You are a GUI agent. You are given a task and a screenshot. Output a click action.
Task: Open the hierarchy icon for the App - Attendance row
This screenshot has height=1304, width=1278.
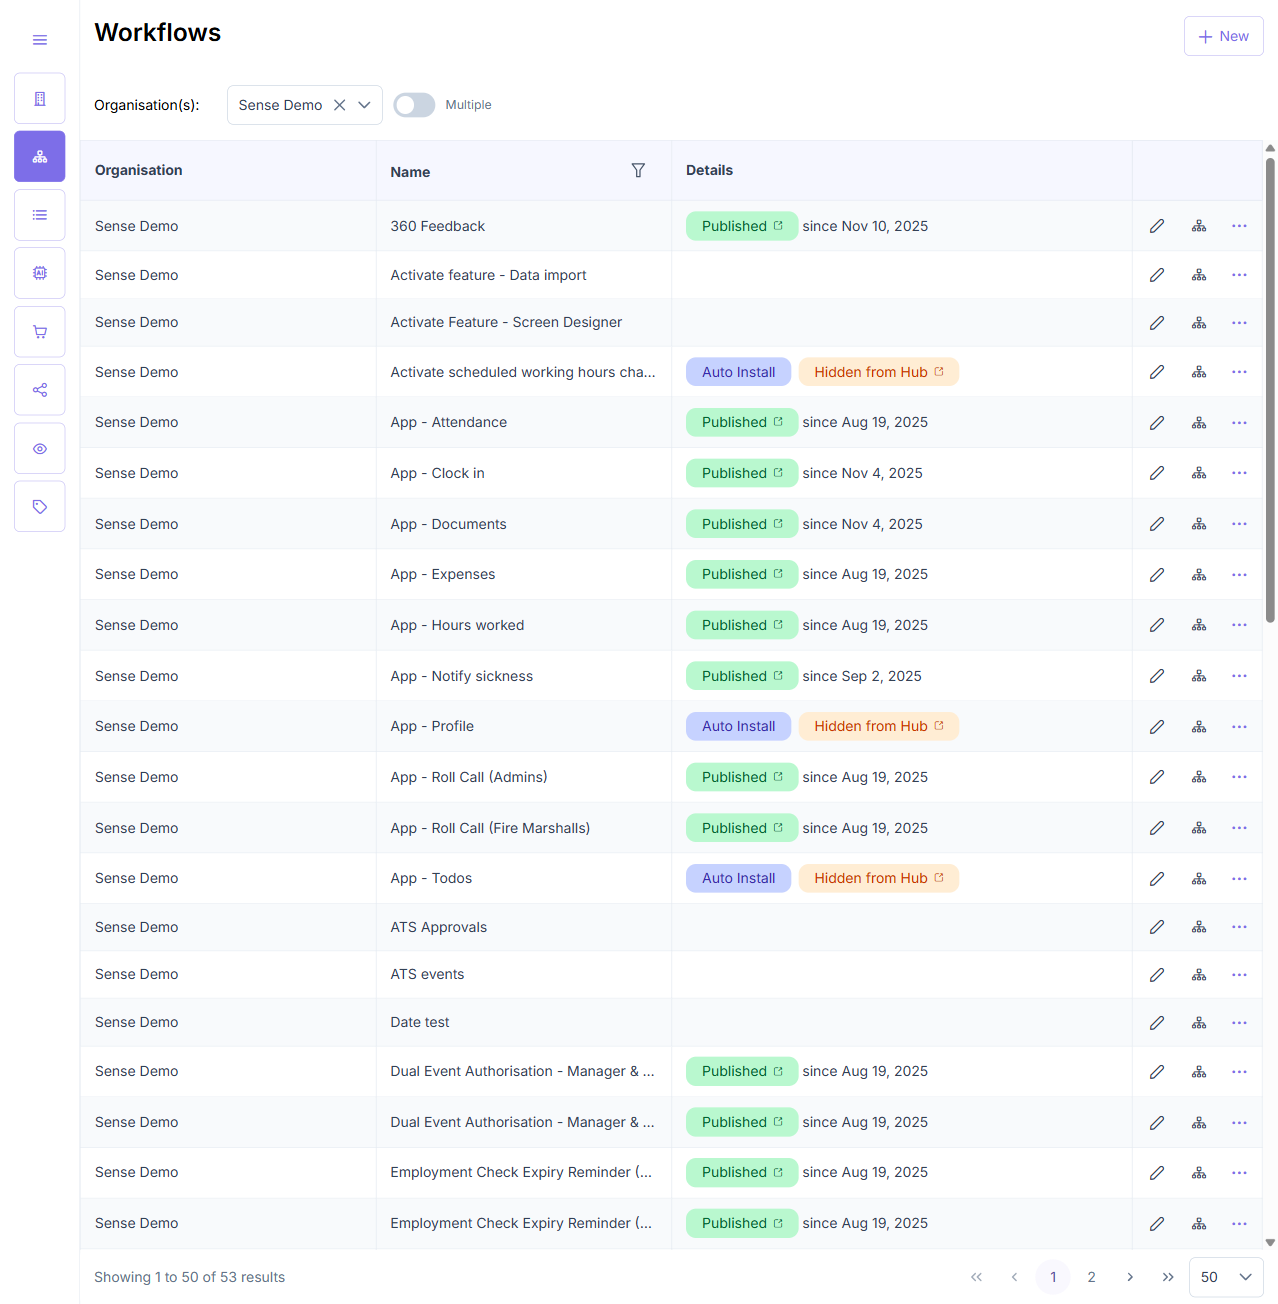click(1199, 423)
